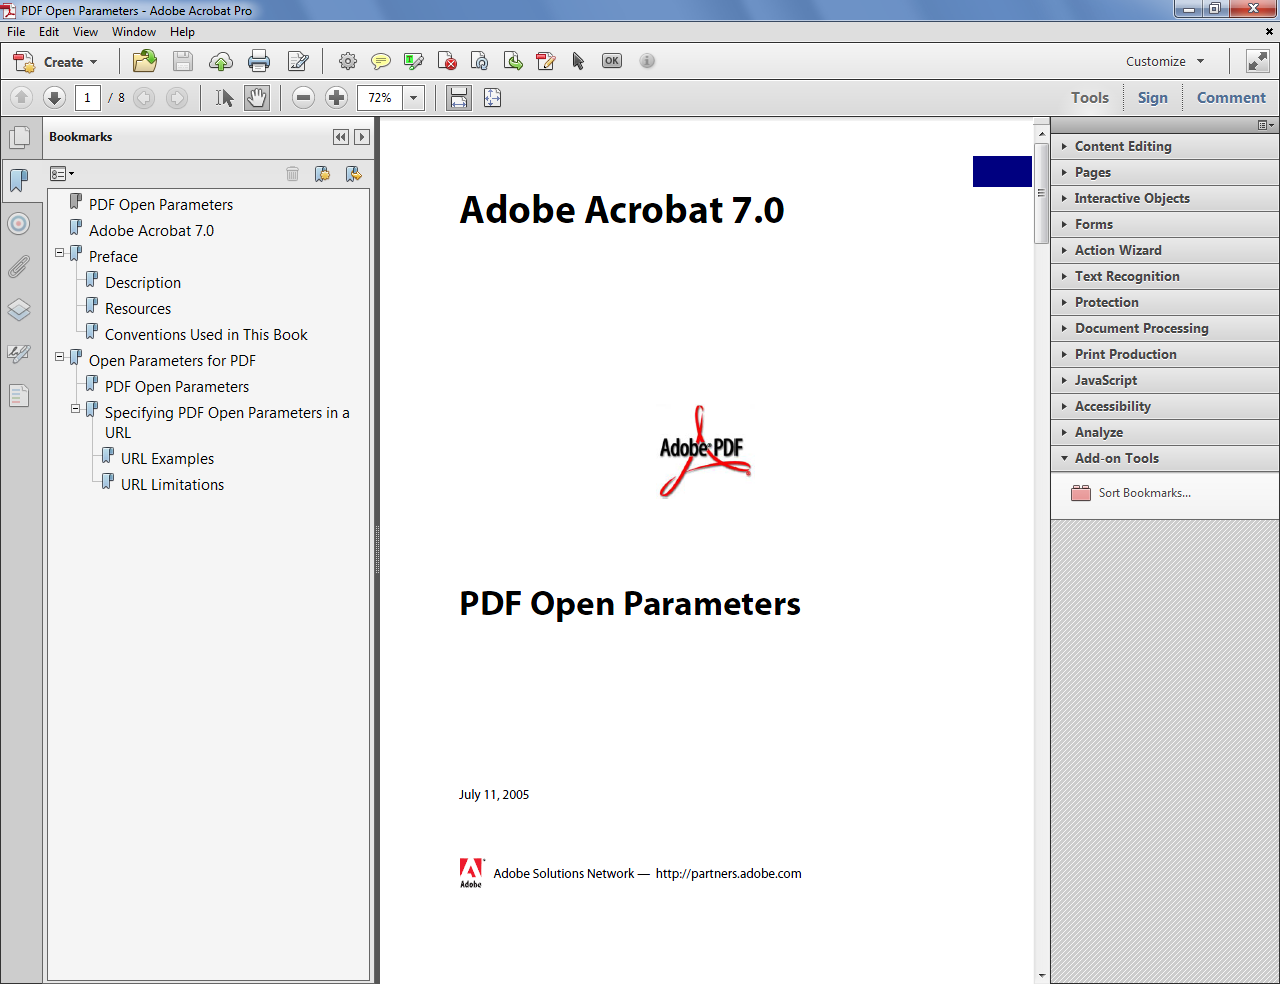Open the Attachments paperclip pane
Screen dimensions: 1280x984
(19, 267)
